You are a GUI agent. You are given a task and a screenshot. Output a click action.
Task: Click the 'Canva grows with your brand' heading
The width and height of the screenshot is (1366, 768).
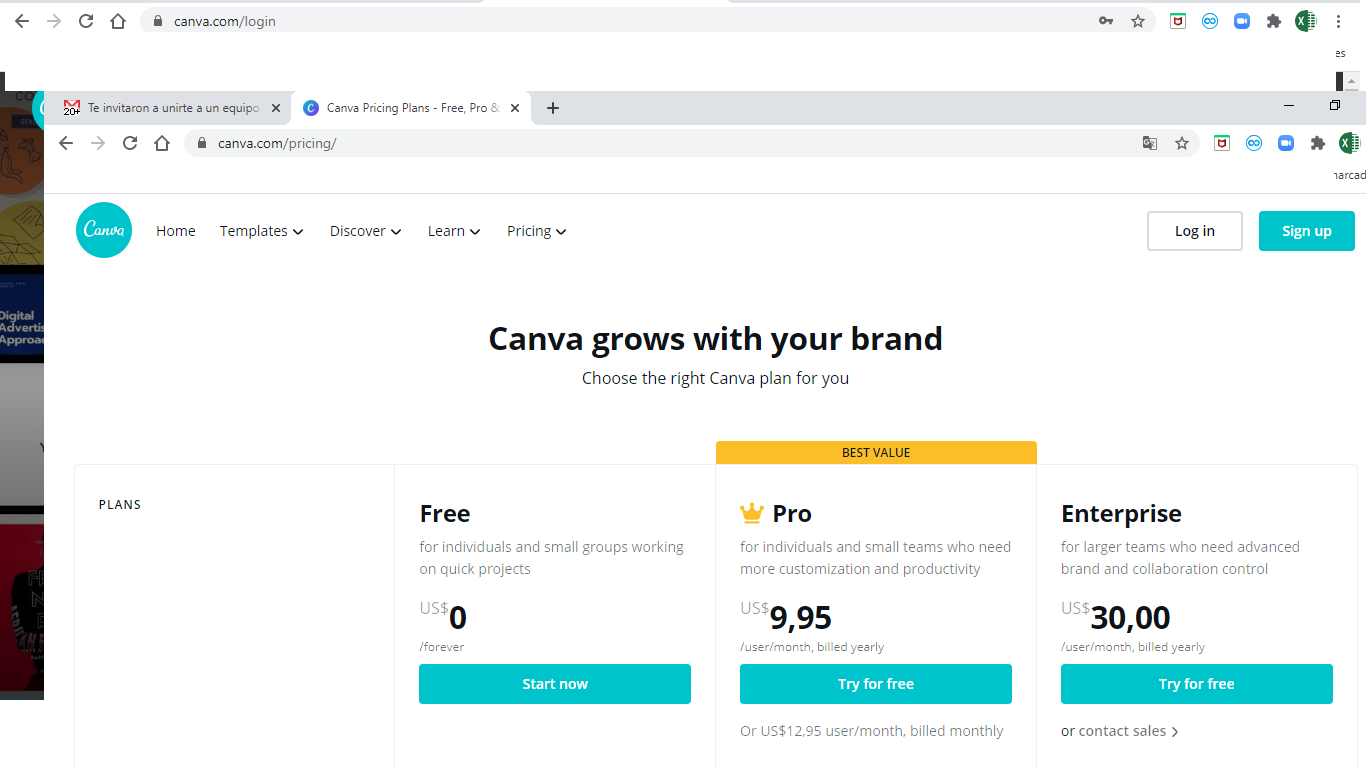[716, 339]
